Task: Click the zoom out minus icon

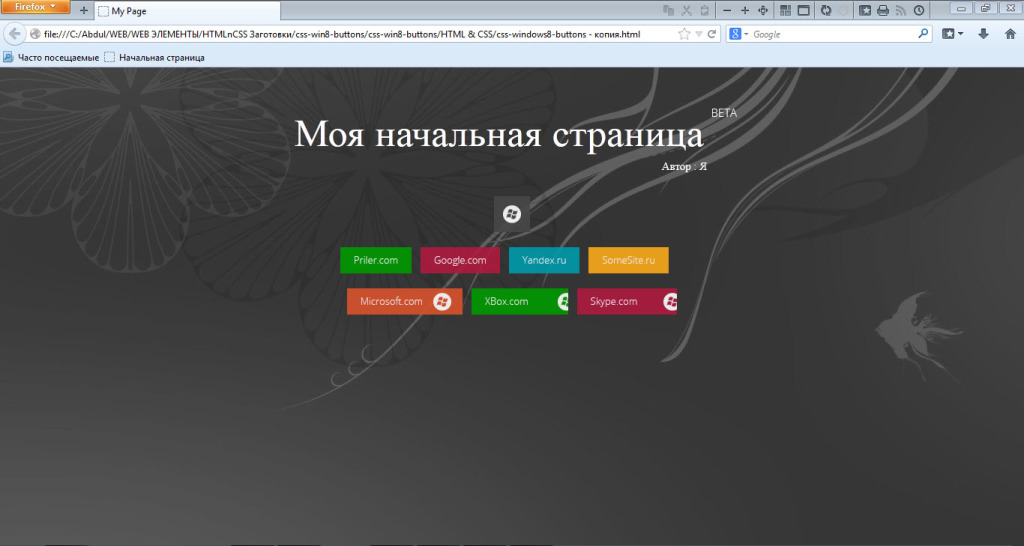Action: point(727,10)
